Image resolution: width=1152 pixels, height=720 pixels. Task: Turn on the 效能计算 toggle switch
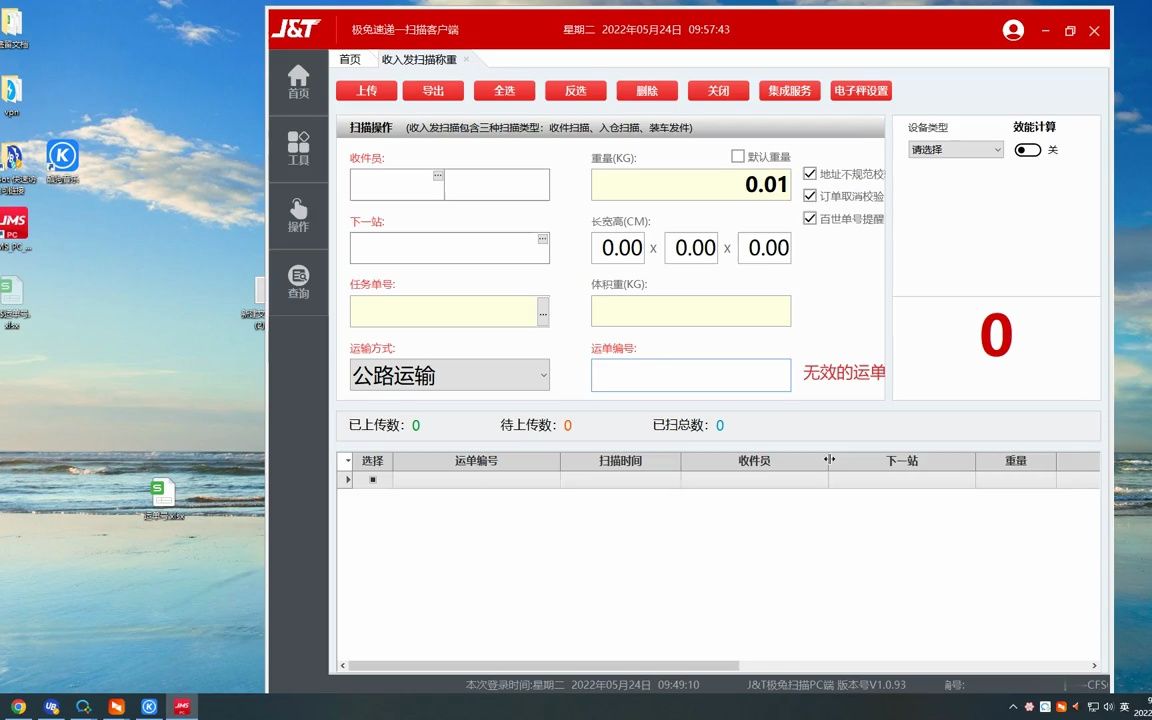[x=1027, y=148]
